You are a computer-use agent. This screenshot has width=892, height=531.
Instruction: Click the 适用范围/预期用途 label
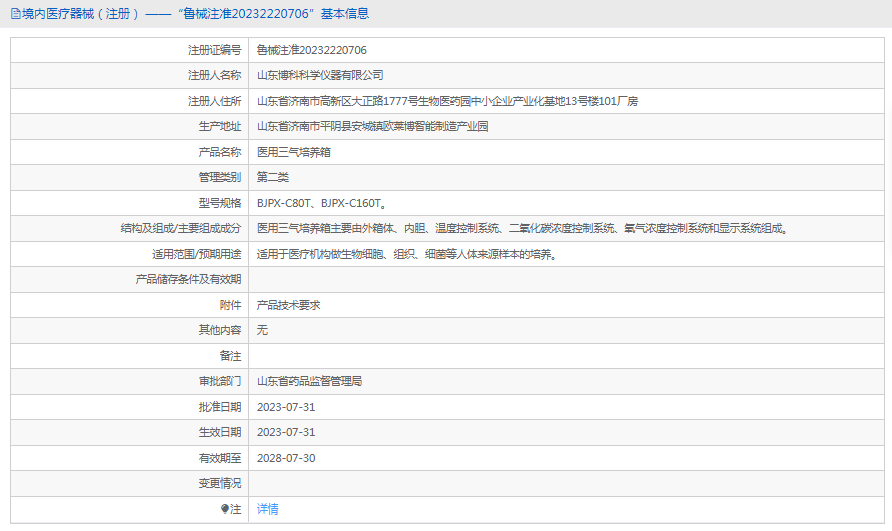click(196, 254)
